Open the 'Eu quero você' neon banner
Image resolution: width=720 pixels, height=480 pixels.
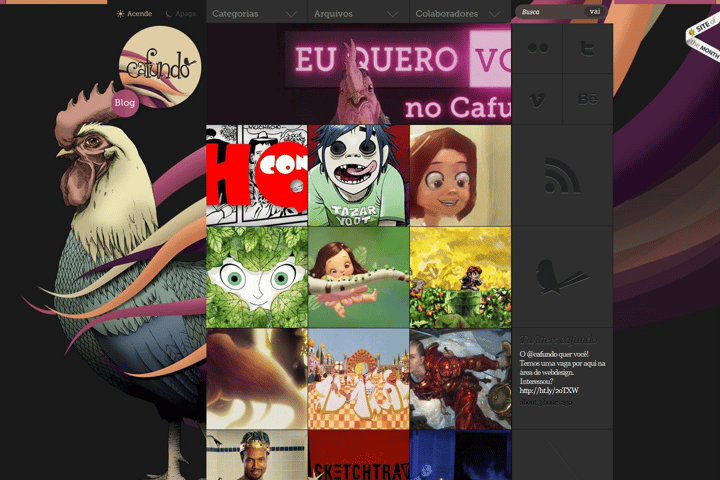(x=359, y=74)
